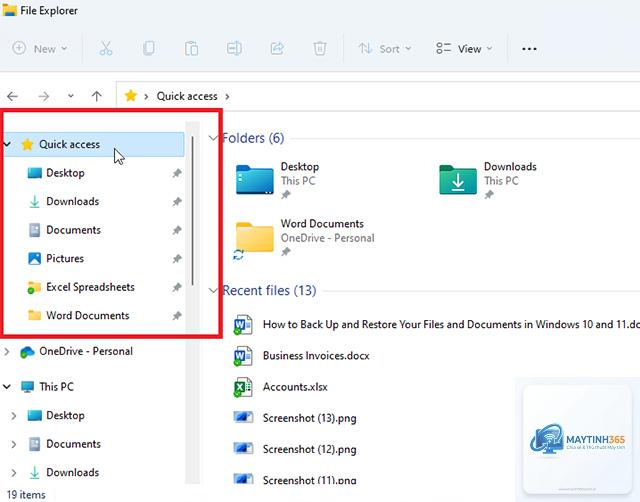Image resolution: width=640 pixels, height=502 pixels.
Task: Select Screenshot (12).png file
Action: tap(309, 449)
